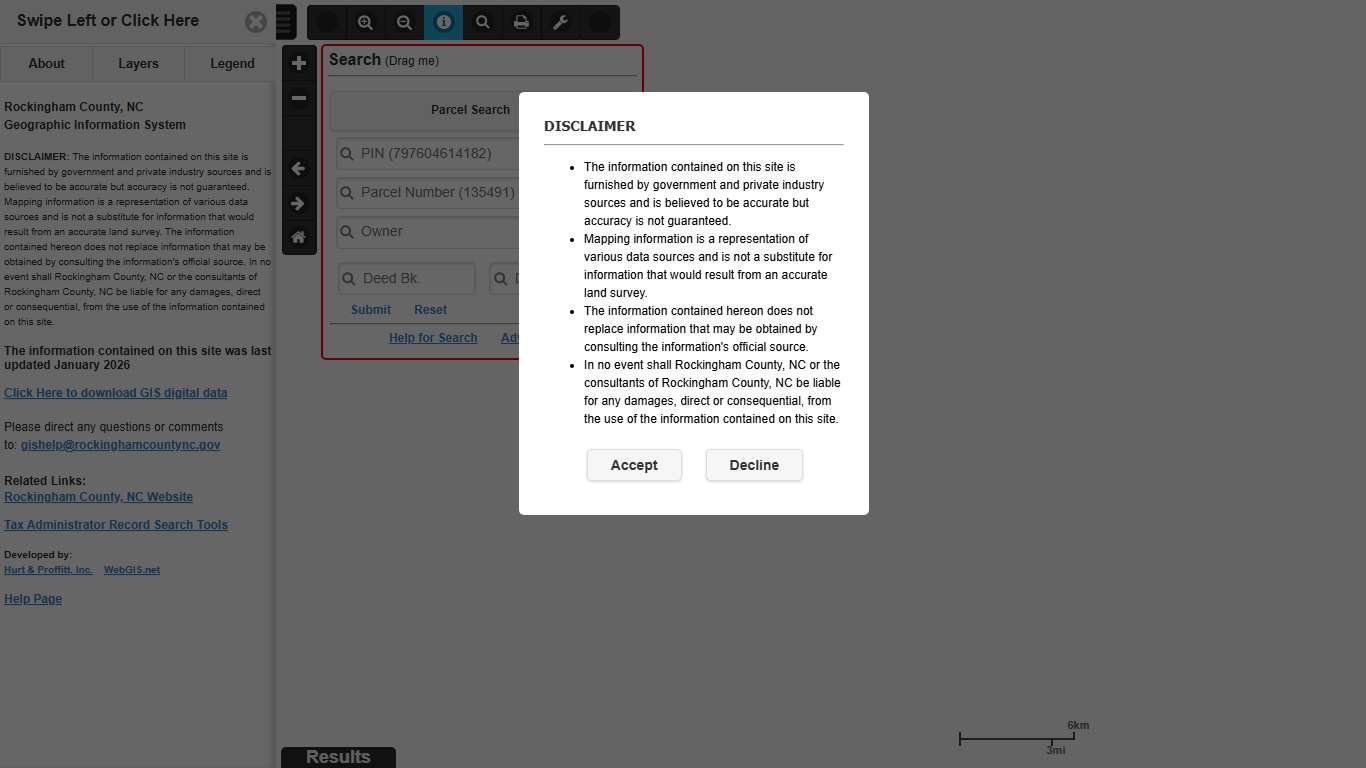Open the About tab
This screenshot has height=768, width=1366.
(46, 63)
